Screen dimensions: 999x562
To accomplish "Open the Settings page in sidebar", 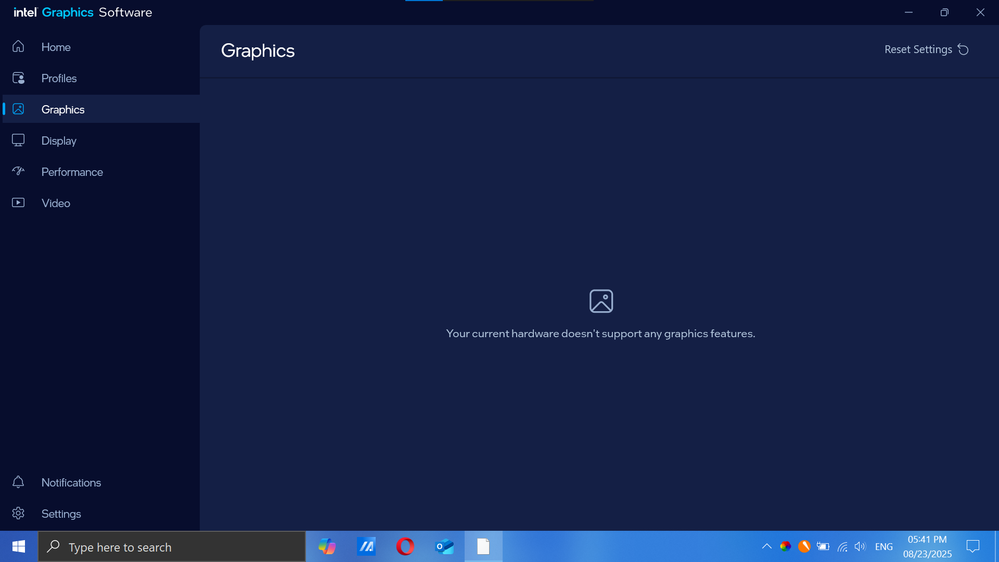I will [x=100, y=514].
